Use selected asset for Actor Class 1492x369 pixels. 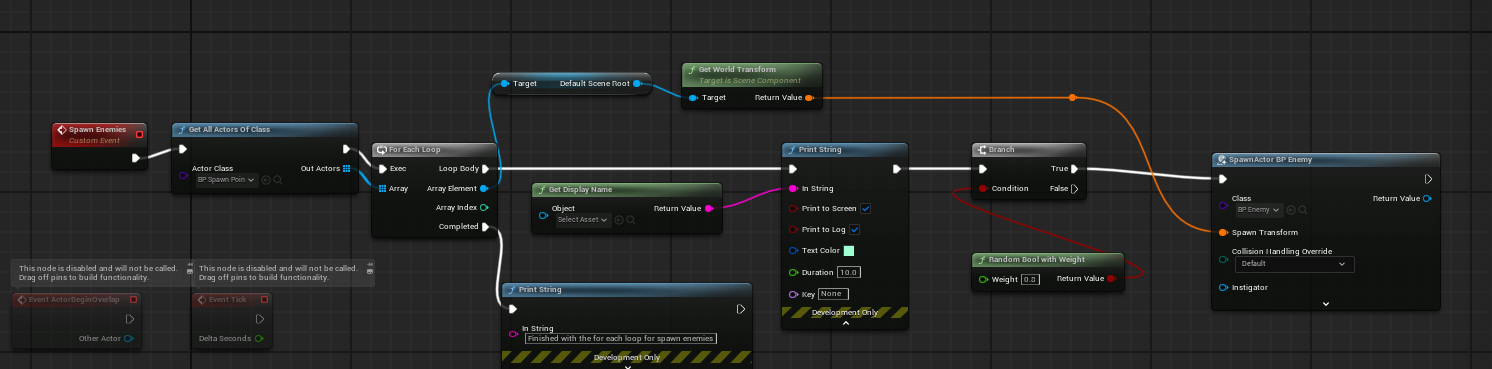tap(266, 179)
